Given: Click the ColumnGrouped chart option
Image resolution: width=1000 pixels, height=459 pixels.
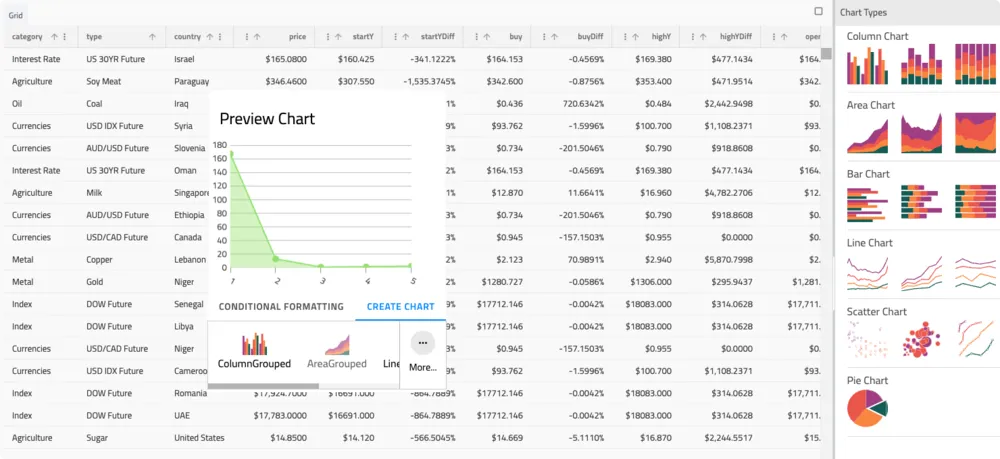Looking at the screenshot, I should (255, 351).
